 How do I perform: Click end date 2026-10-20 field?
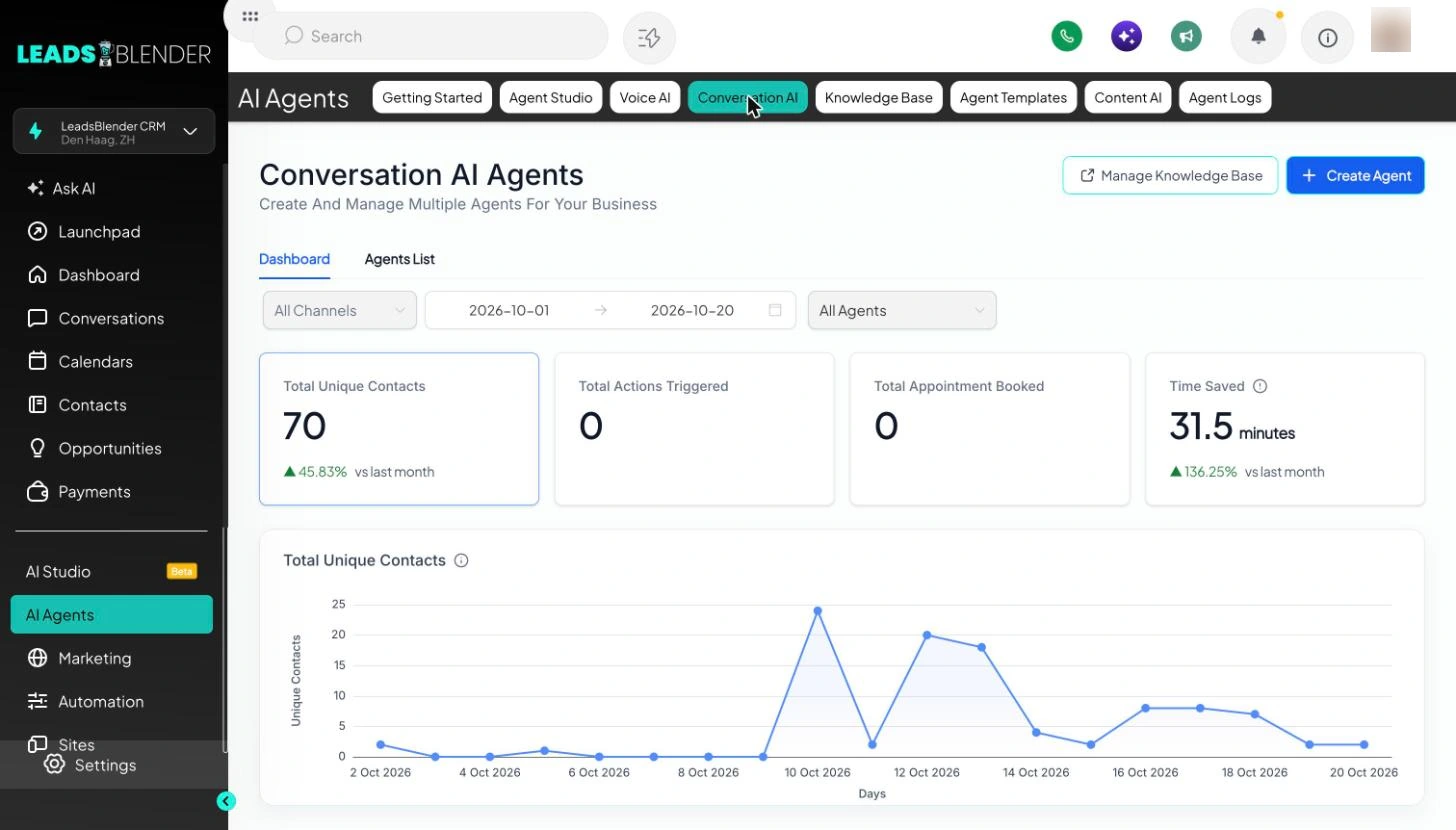click(x=692, y=310)
